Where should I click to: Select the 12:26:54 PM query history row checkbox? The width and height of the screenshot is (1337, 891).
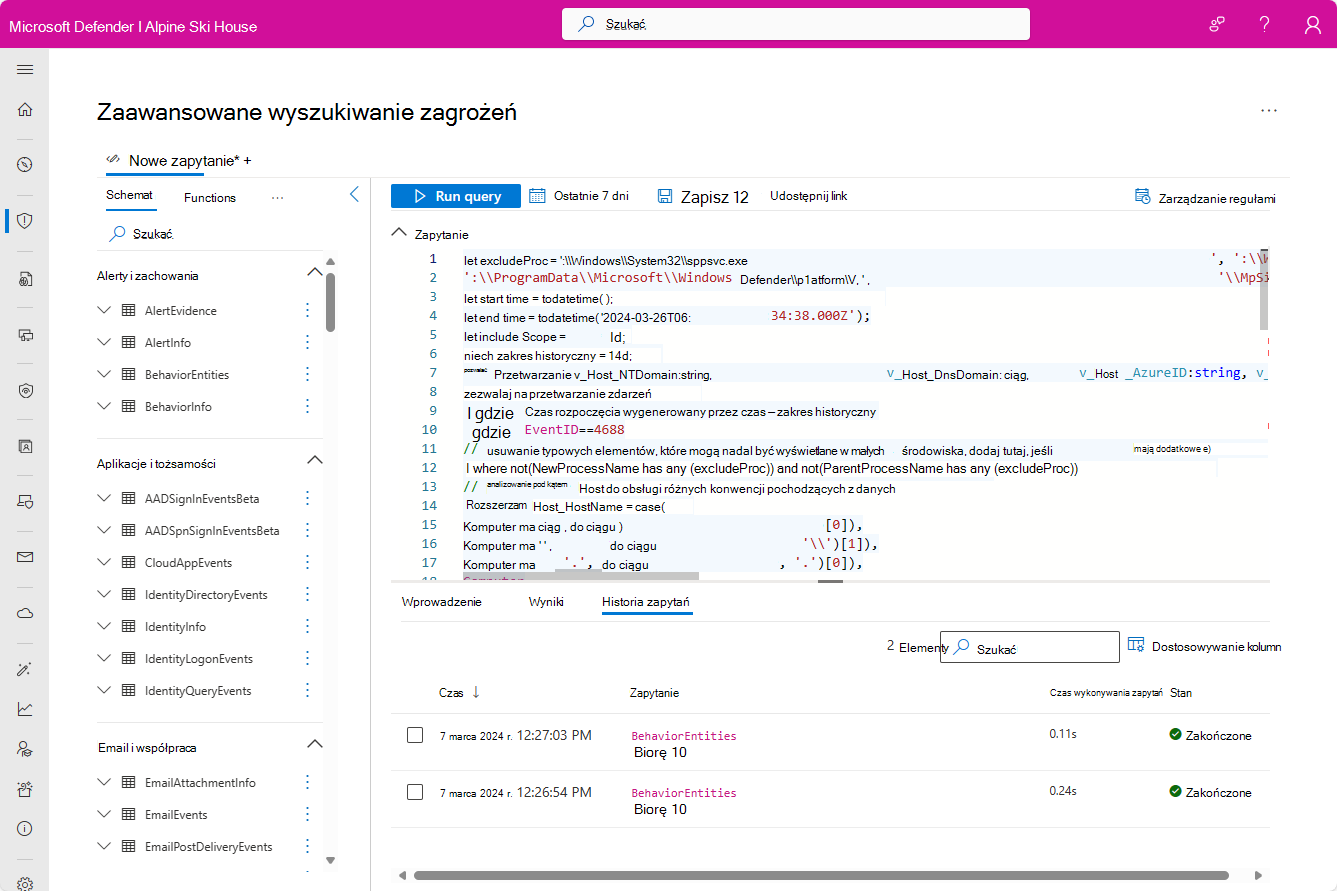coord(415,792)
